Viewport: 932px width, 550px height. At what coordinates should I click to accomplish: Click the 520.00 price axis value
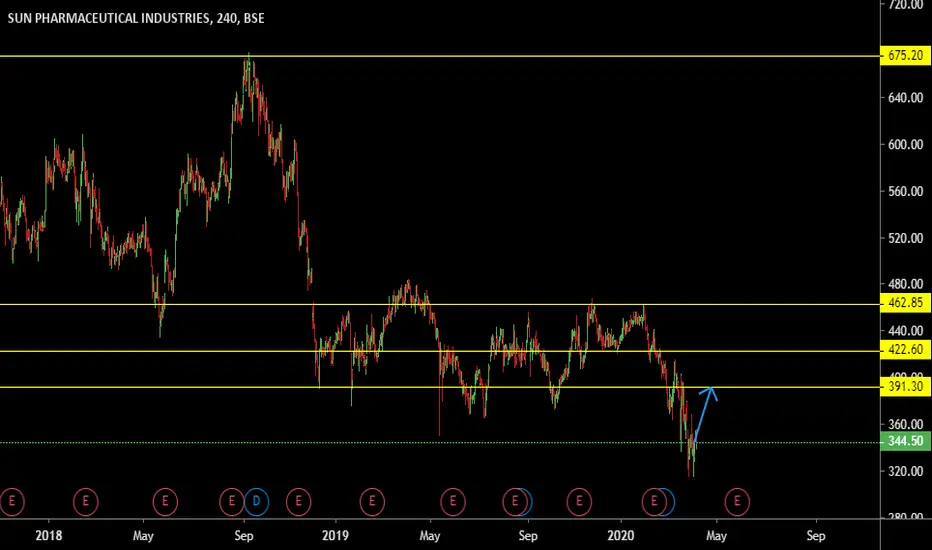tap(905, 238)
